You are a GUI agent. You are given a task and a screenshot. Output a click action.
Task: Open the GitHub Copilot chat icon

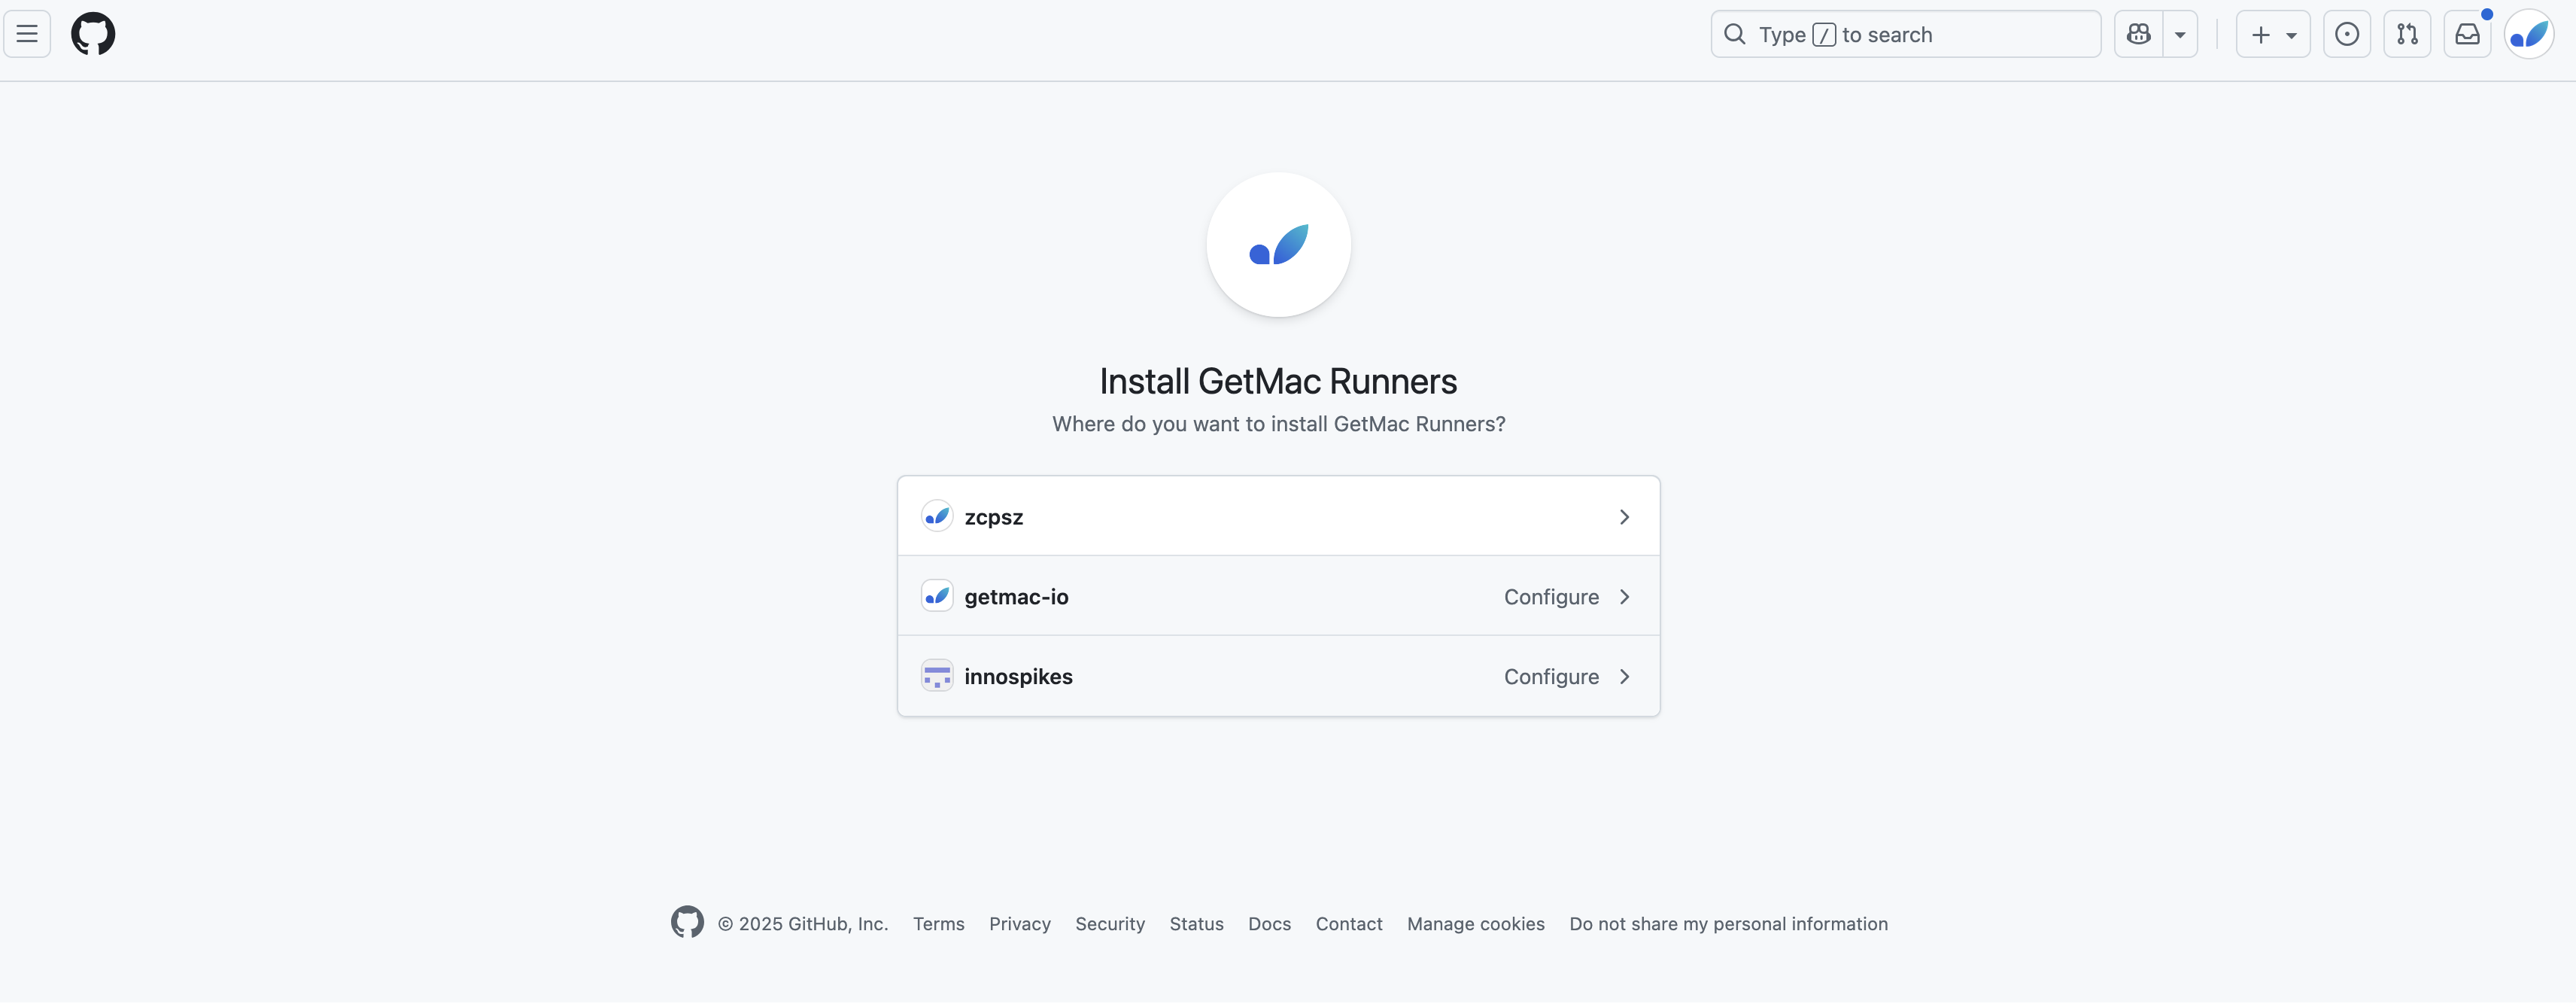click(2137, 33)
